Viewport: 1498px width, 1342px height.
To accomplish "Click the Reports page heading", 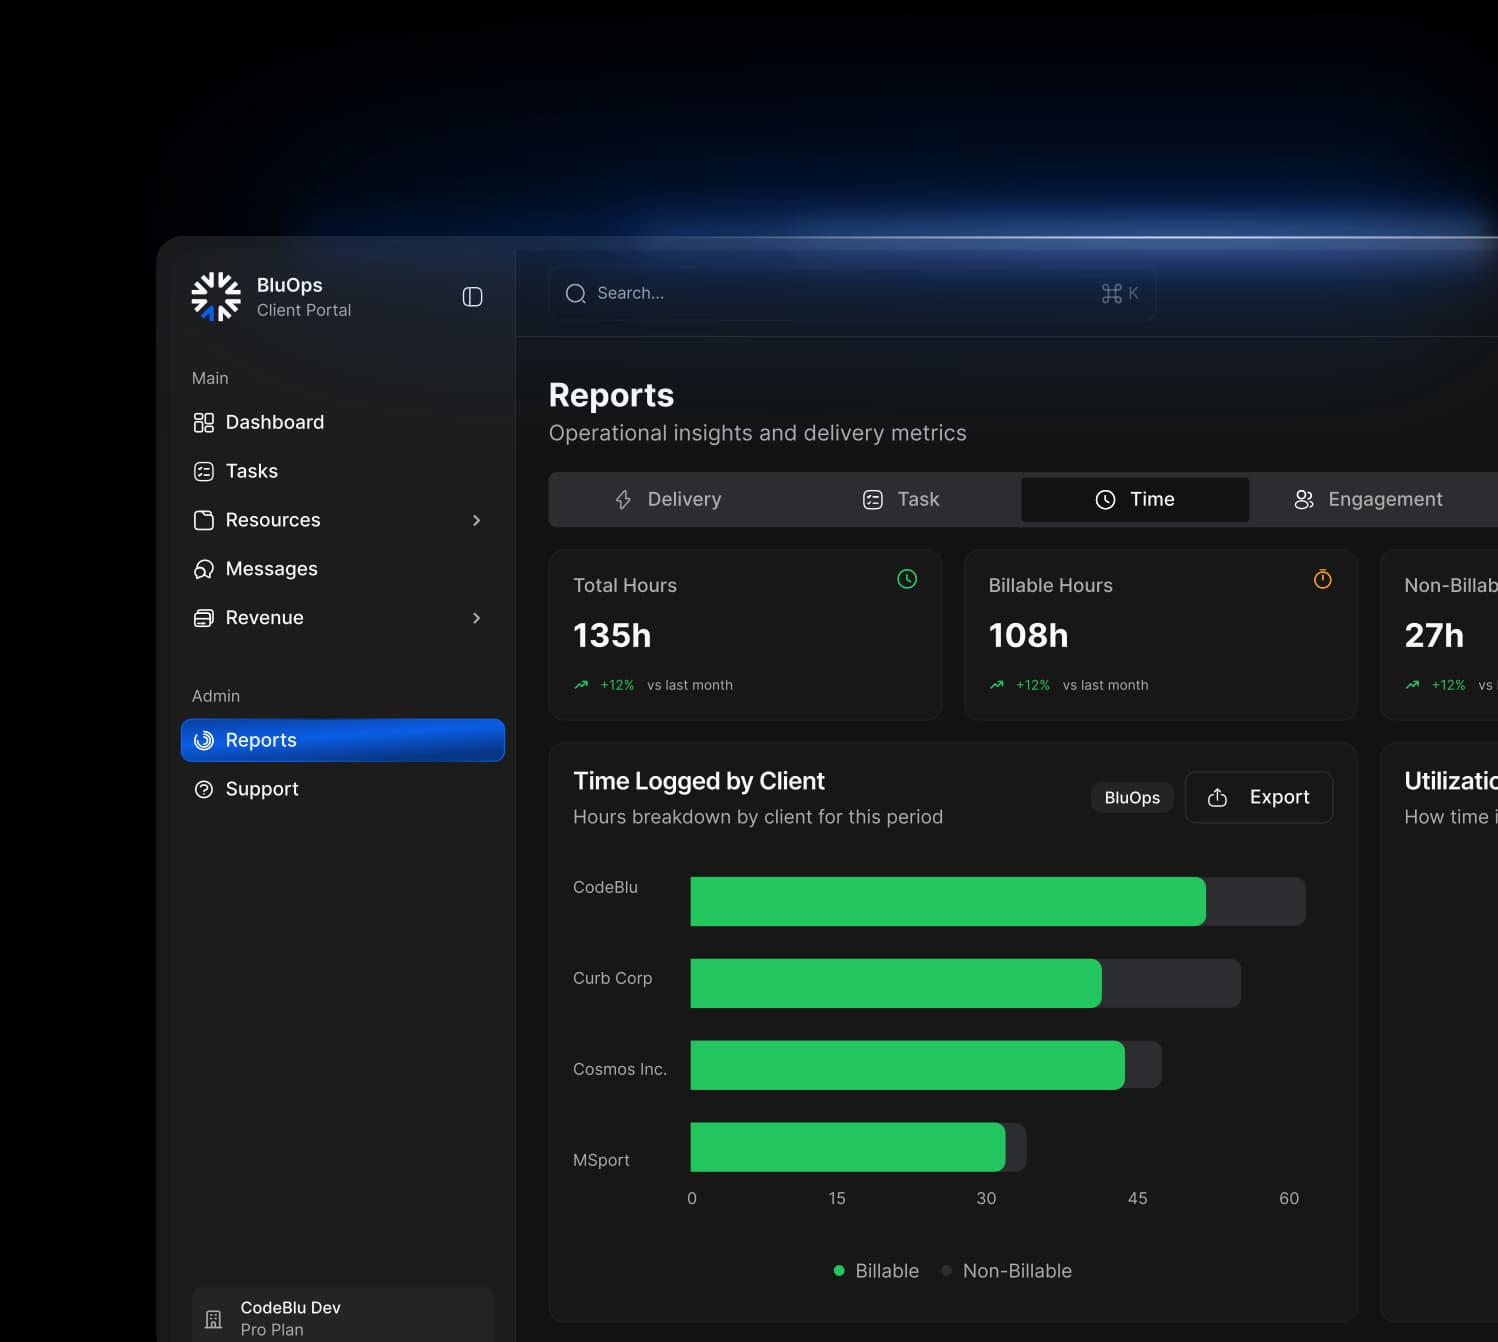I will (x=611, y=395).
